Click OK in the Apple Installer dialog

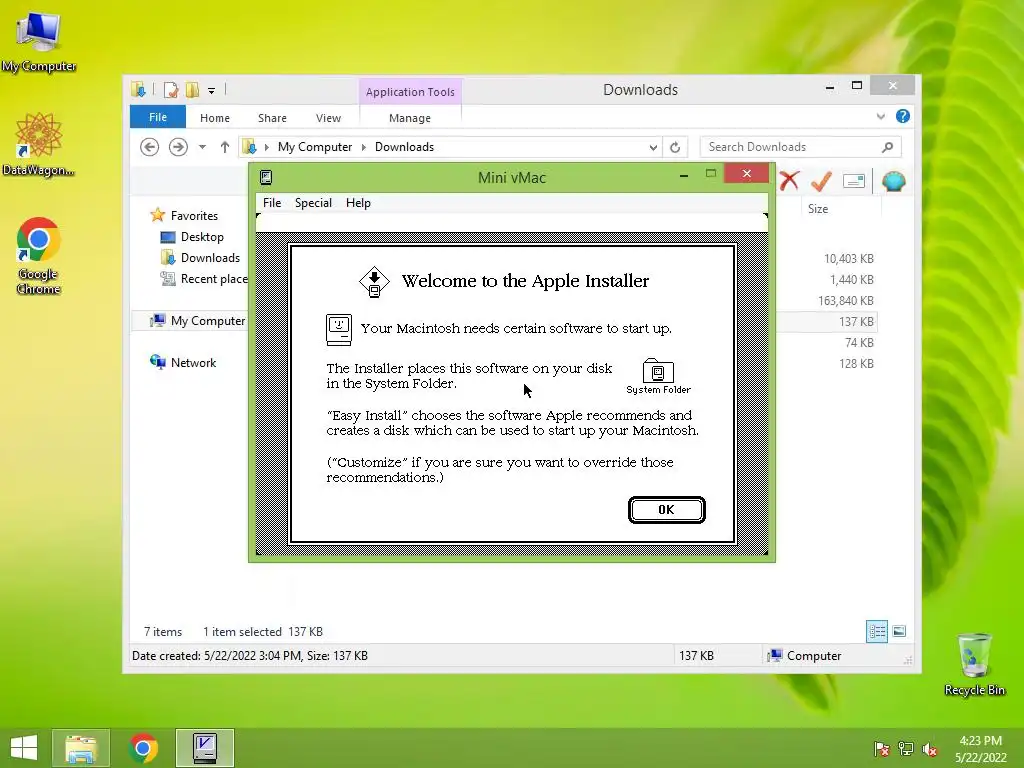coord(666,510)
